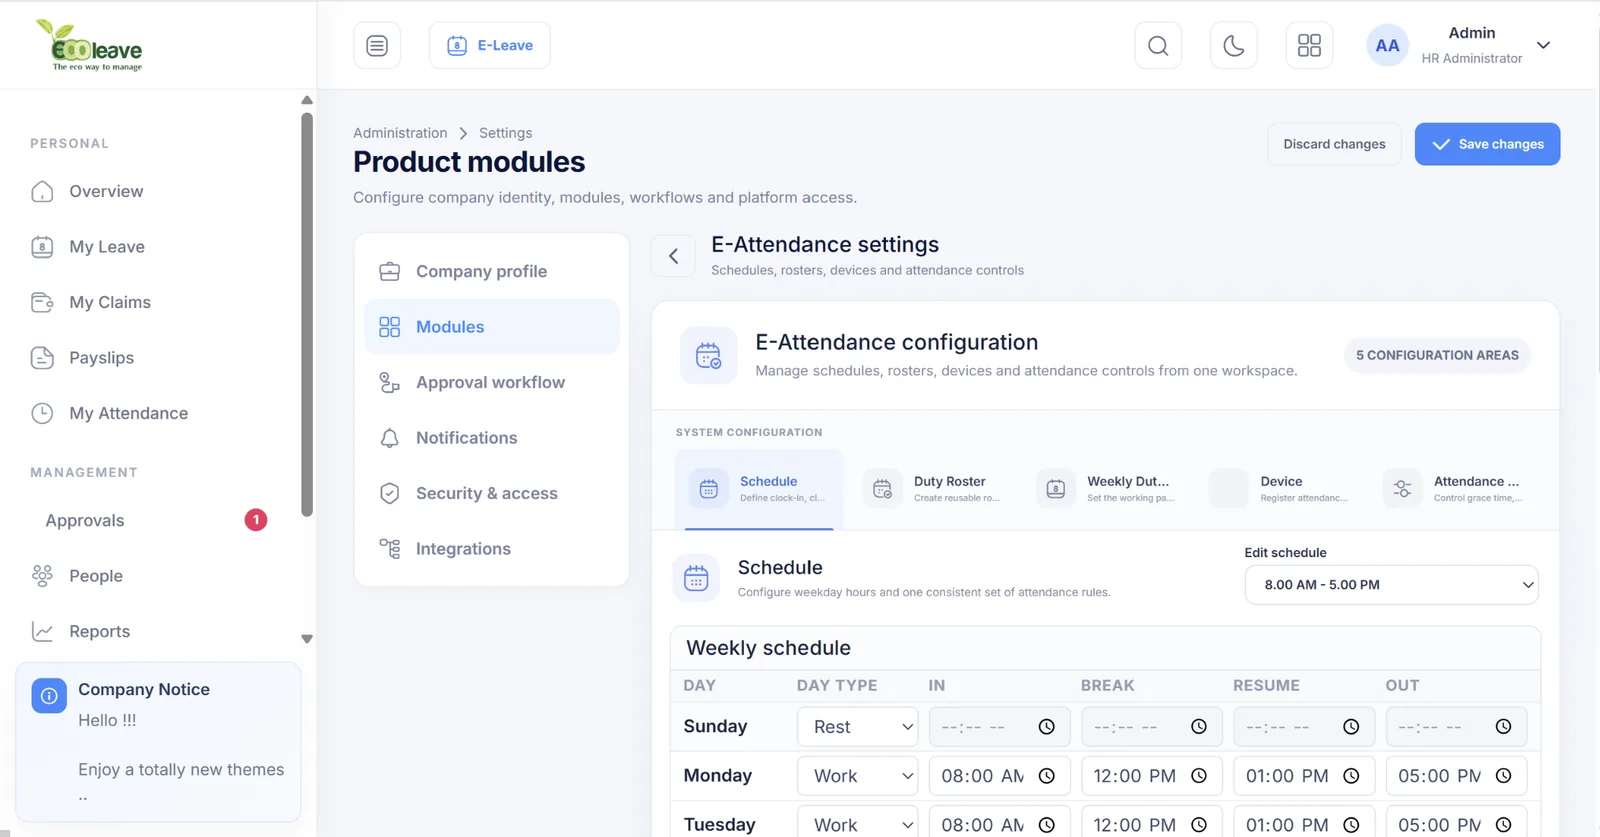This screenshot has height=837, width=1600.
Task: Click the Schedule section calendar icon
Action: (x=696, y=578)
